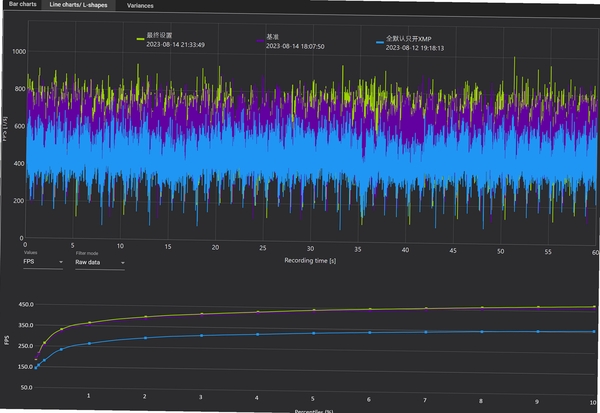The width and height of the screenshot is (600, 413).
Task: Click the yellow curve data point at percentile 1
Action: coord(90,323)
